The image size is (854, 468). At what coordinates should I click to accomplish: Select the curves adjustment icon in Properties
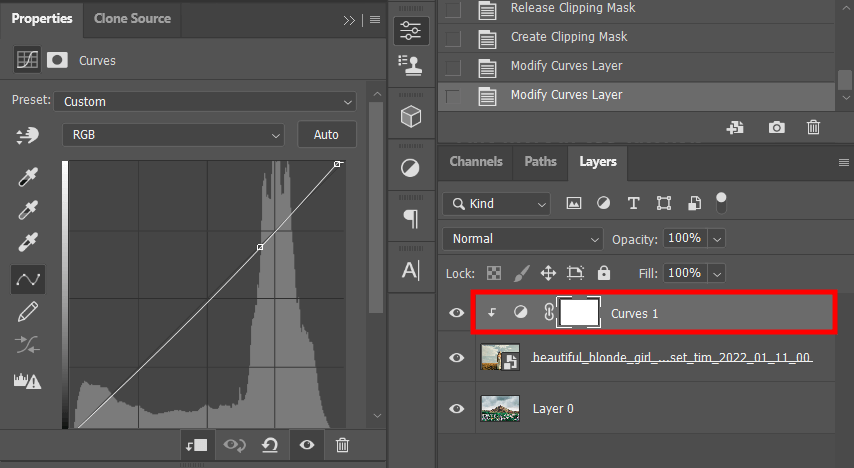(x=27, y=60)
